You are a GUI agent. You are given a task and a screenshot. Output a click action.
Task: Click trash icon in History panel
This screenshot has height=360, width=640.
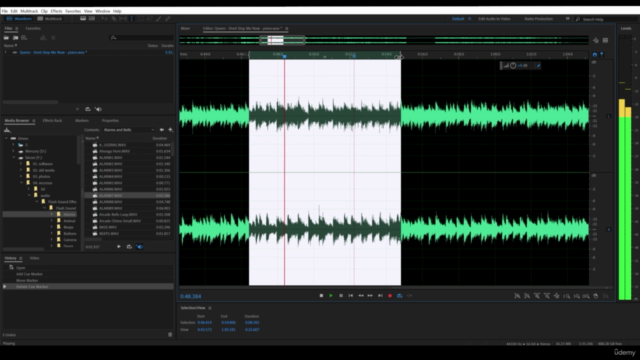click(170, 335)
